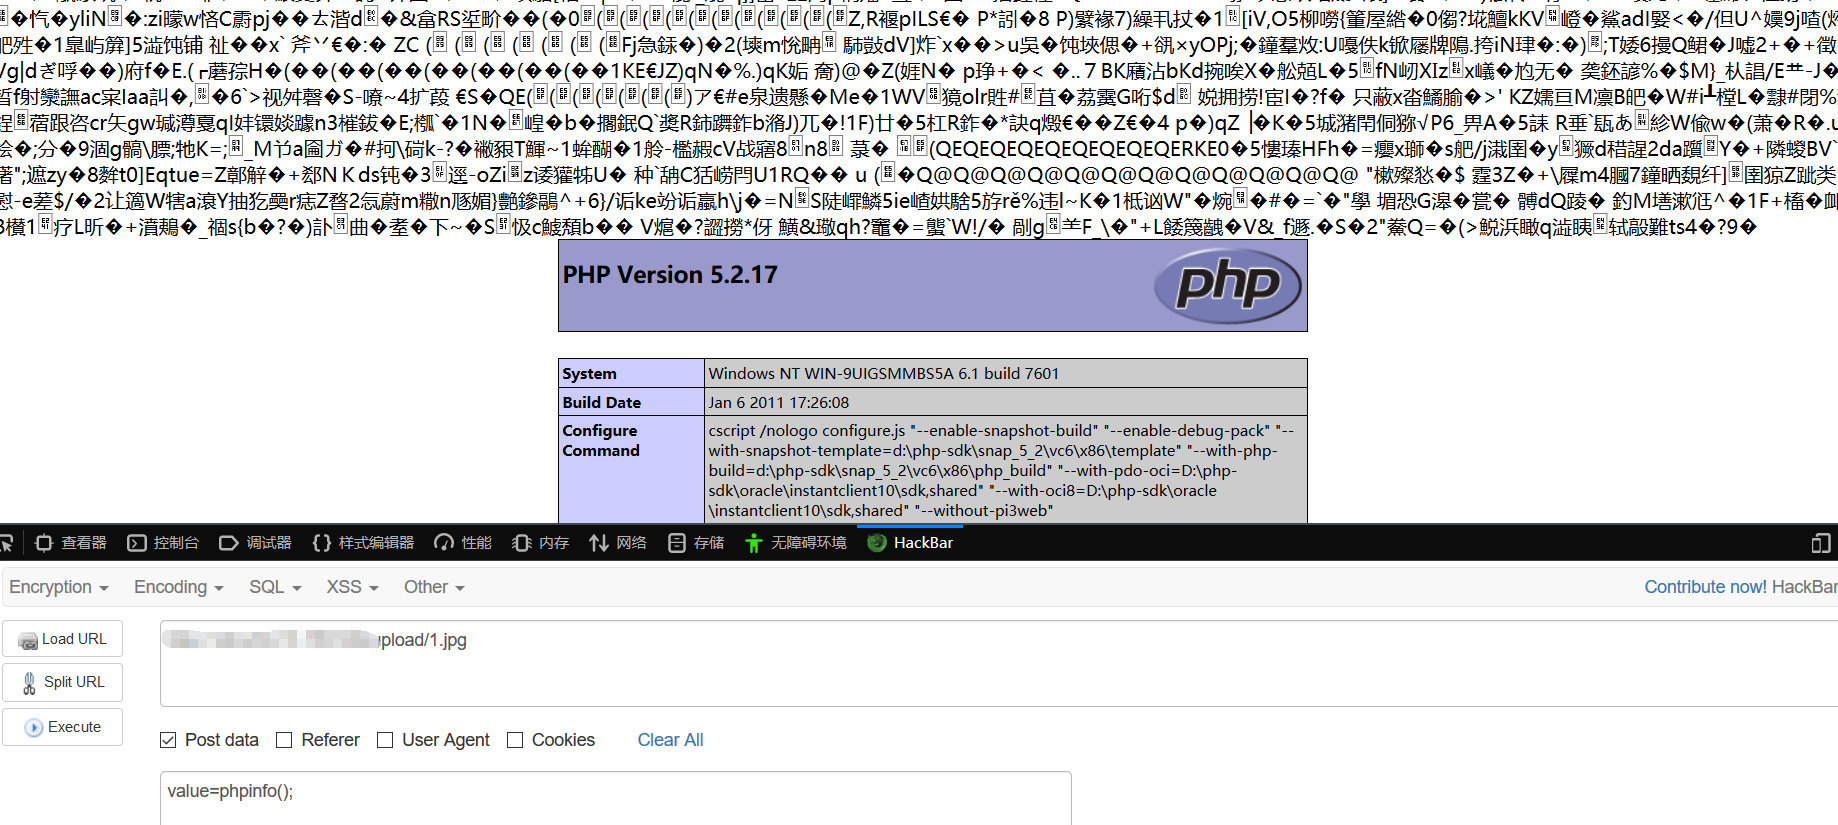
Task: Click the PHP logo image
Action: 1227,285
